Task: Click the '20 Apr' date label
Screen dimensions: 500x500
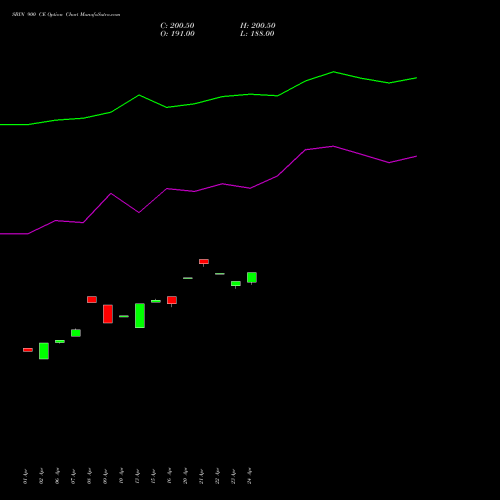Action: click(x=185, y=476)
